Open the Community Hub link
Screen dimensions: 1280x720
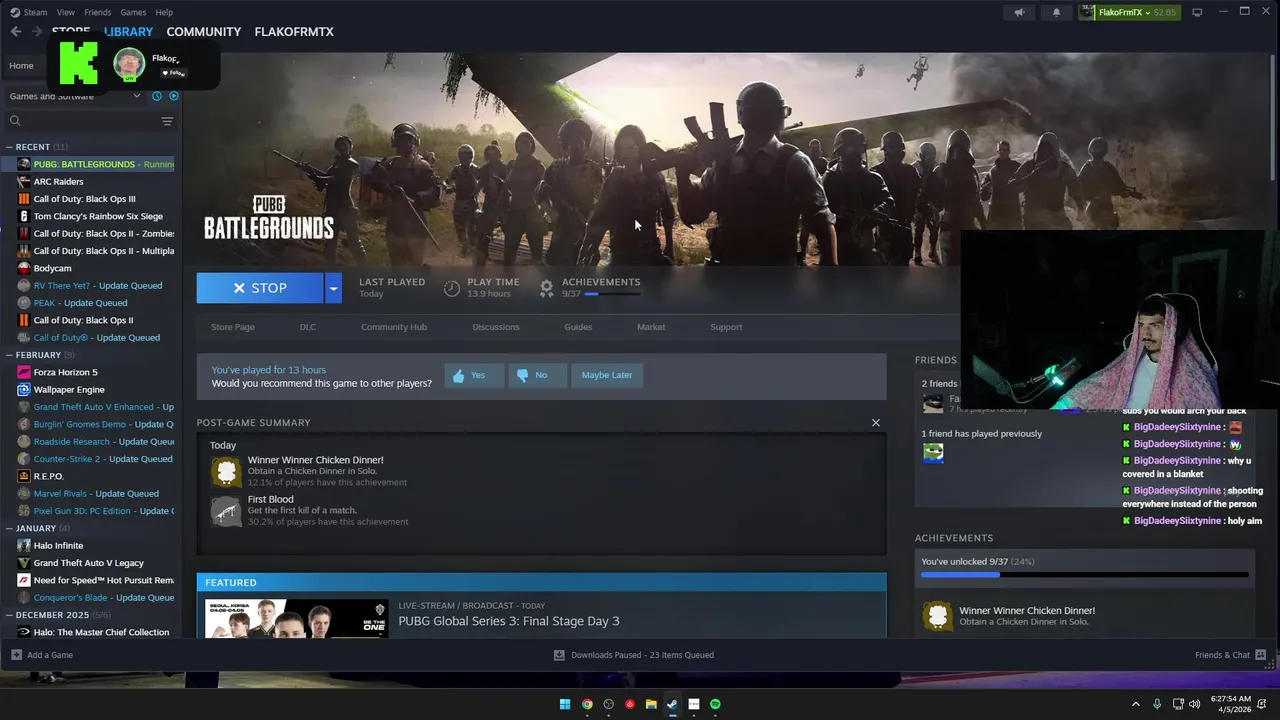tap(394, 327)
